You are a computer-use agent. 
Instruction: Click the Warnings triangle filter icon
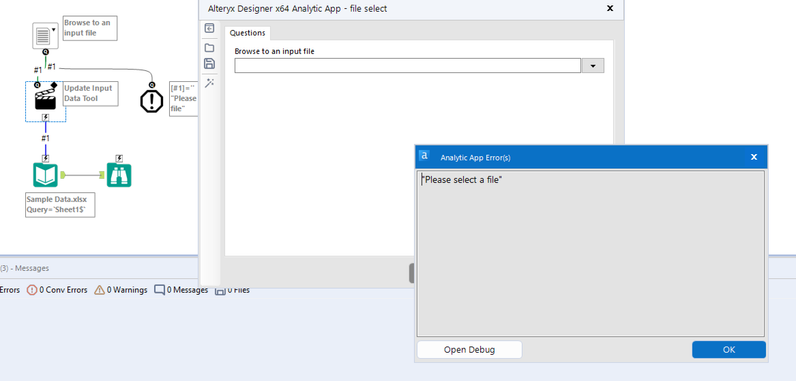click(100, 290)
